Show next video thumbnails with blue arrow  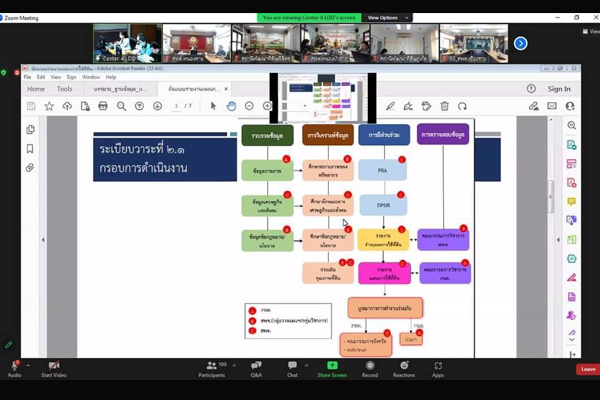(x=520, y=43)
